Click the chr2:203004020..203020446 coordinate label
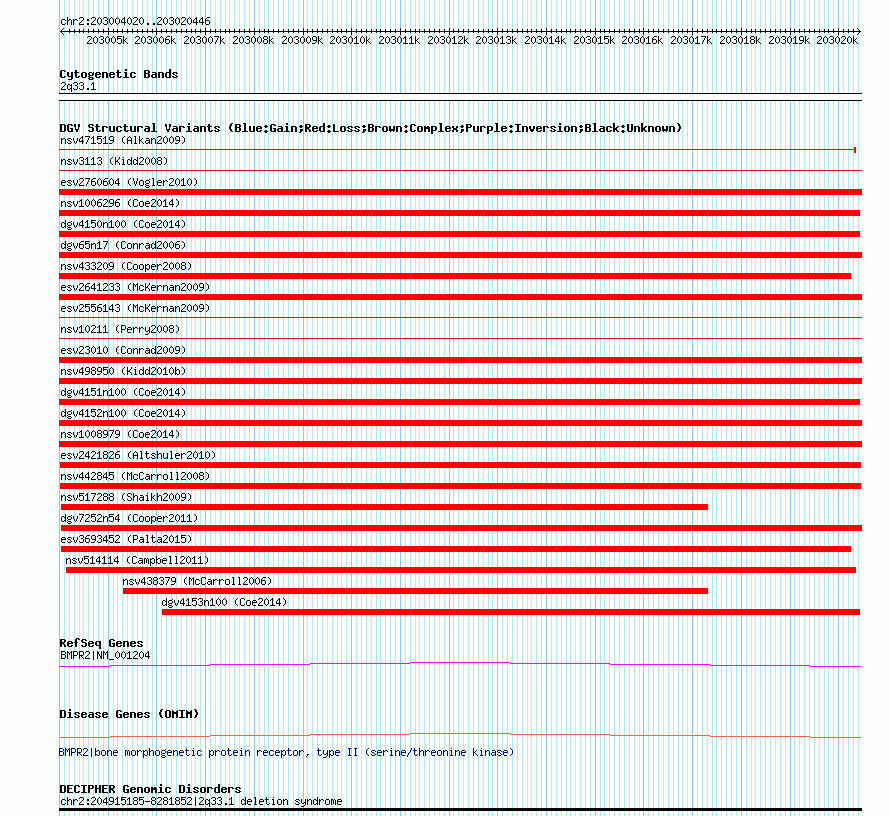The image size is (890, 816). (135, 21)
